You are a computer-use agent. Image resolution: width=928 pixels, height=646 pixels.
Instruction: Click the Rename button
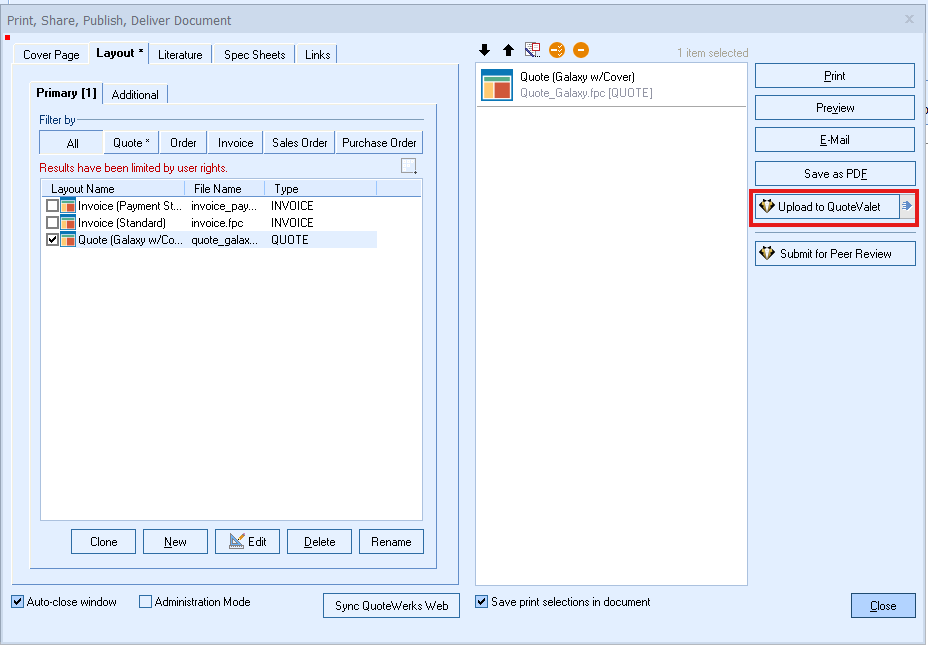click(391, 542)
